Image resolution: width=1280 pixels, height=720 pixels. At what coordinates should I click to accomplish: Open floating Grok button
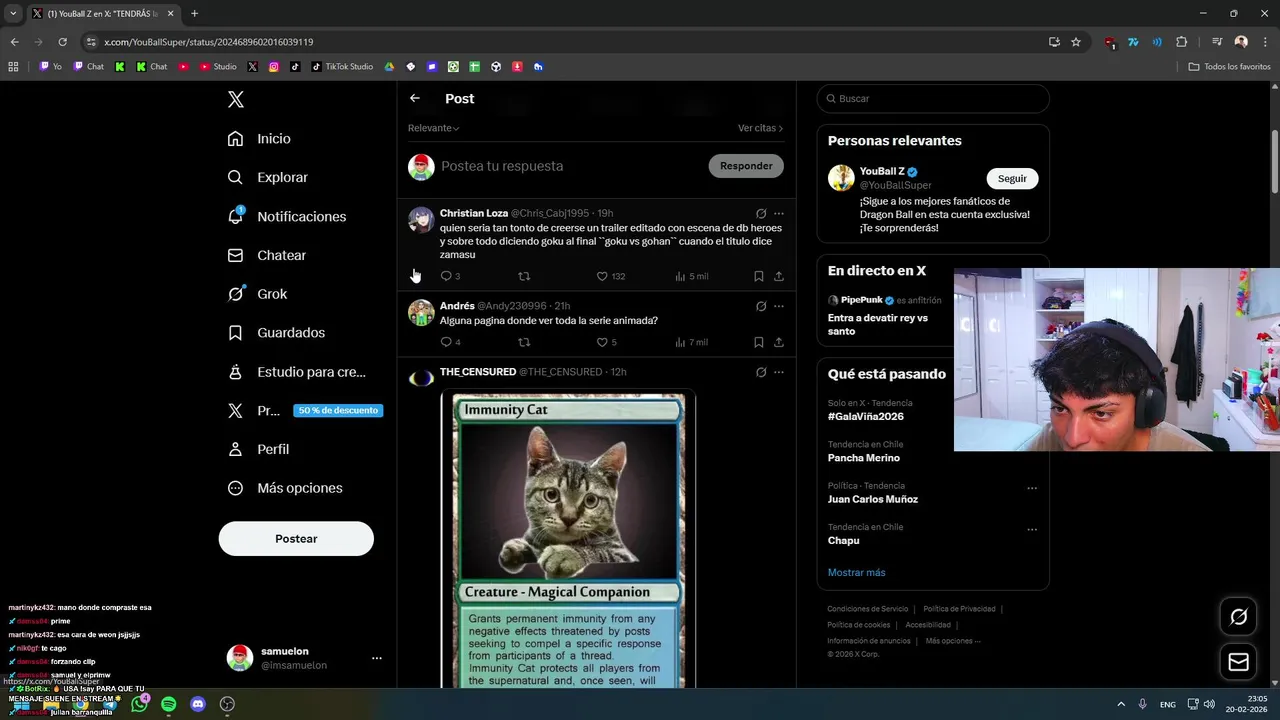pyautogui.click(x=1238, y=617)
